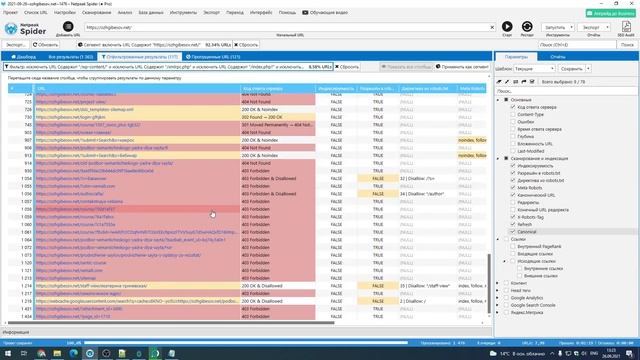
Task: Click the arrow share icon in parameters toolbar
Action: pyautogui.click(x=524, y=82)
